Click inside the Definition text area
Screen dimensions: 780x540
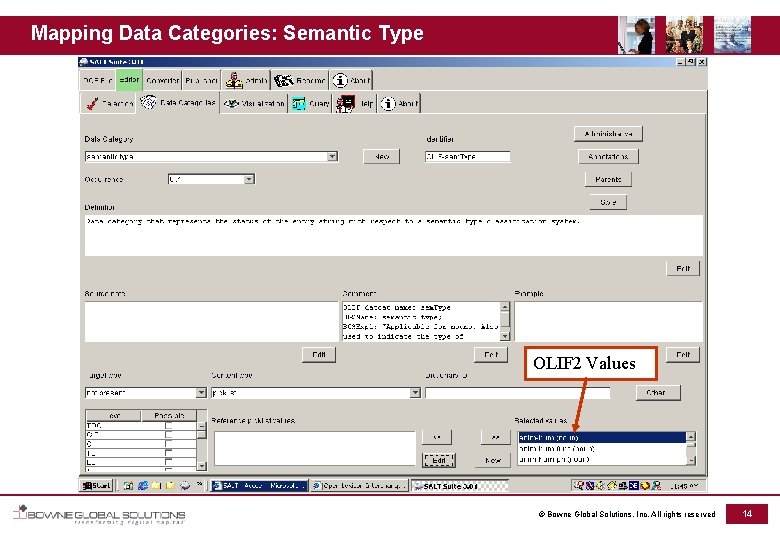click(x=393, y=236)
